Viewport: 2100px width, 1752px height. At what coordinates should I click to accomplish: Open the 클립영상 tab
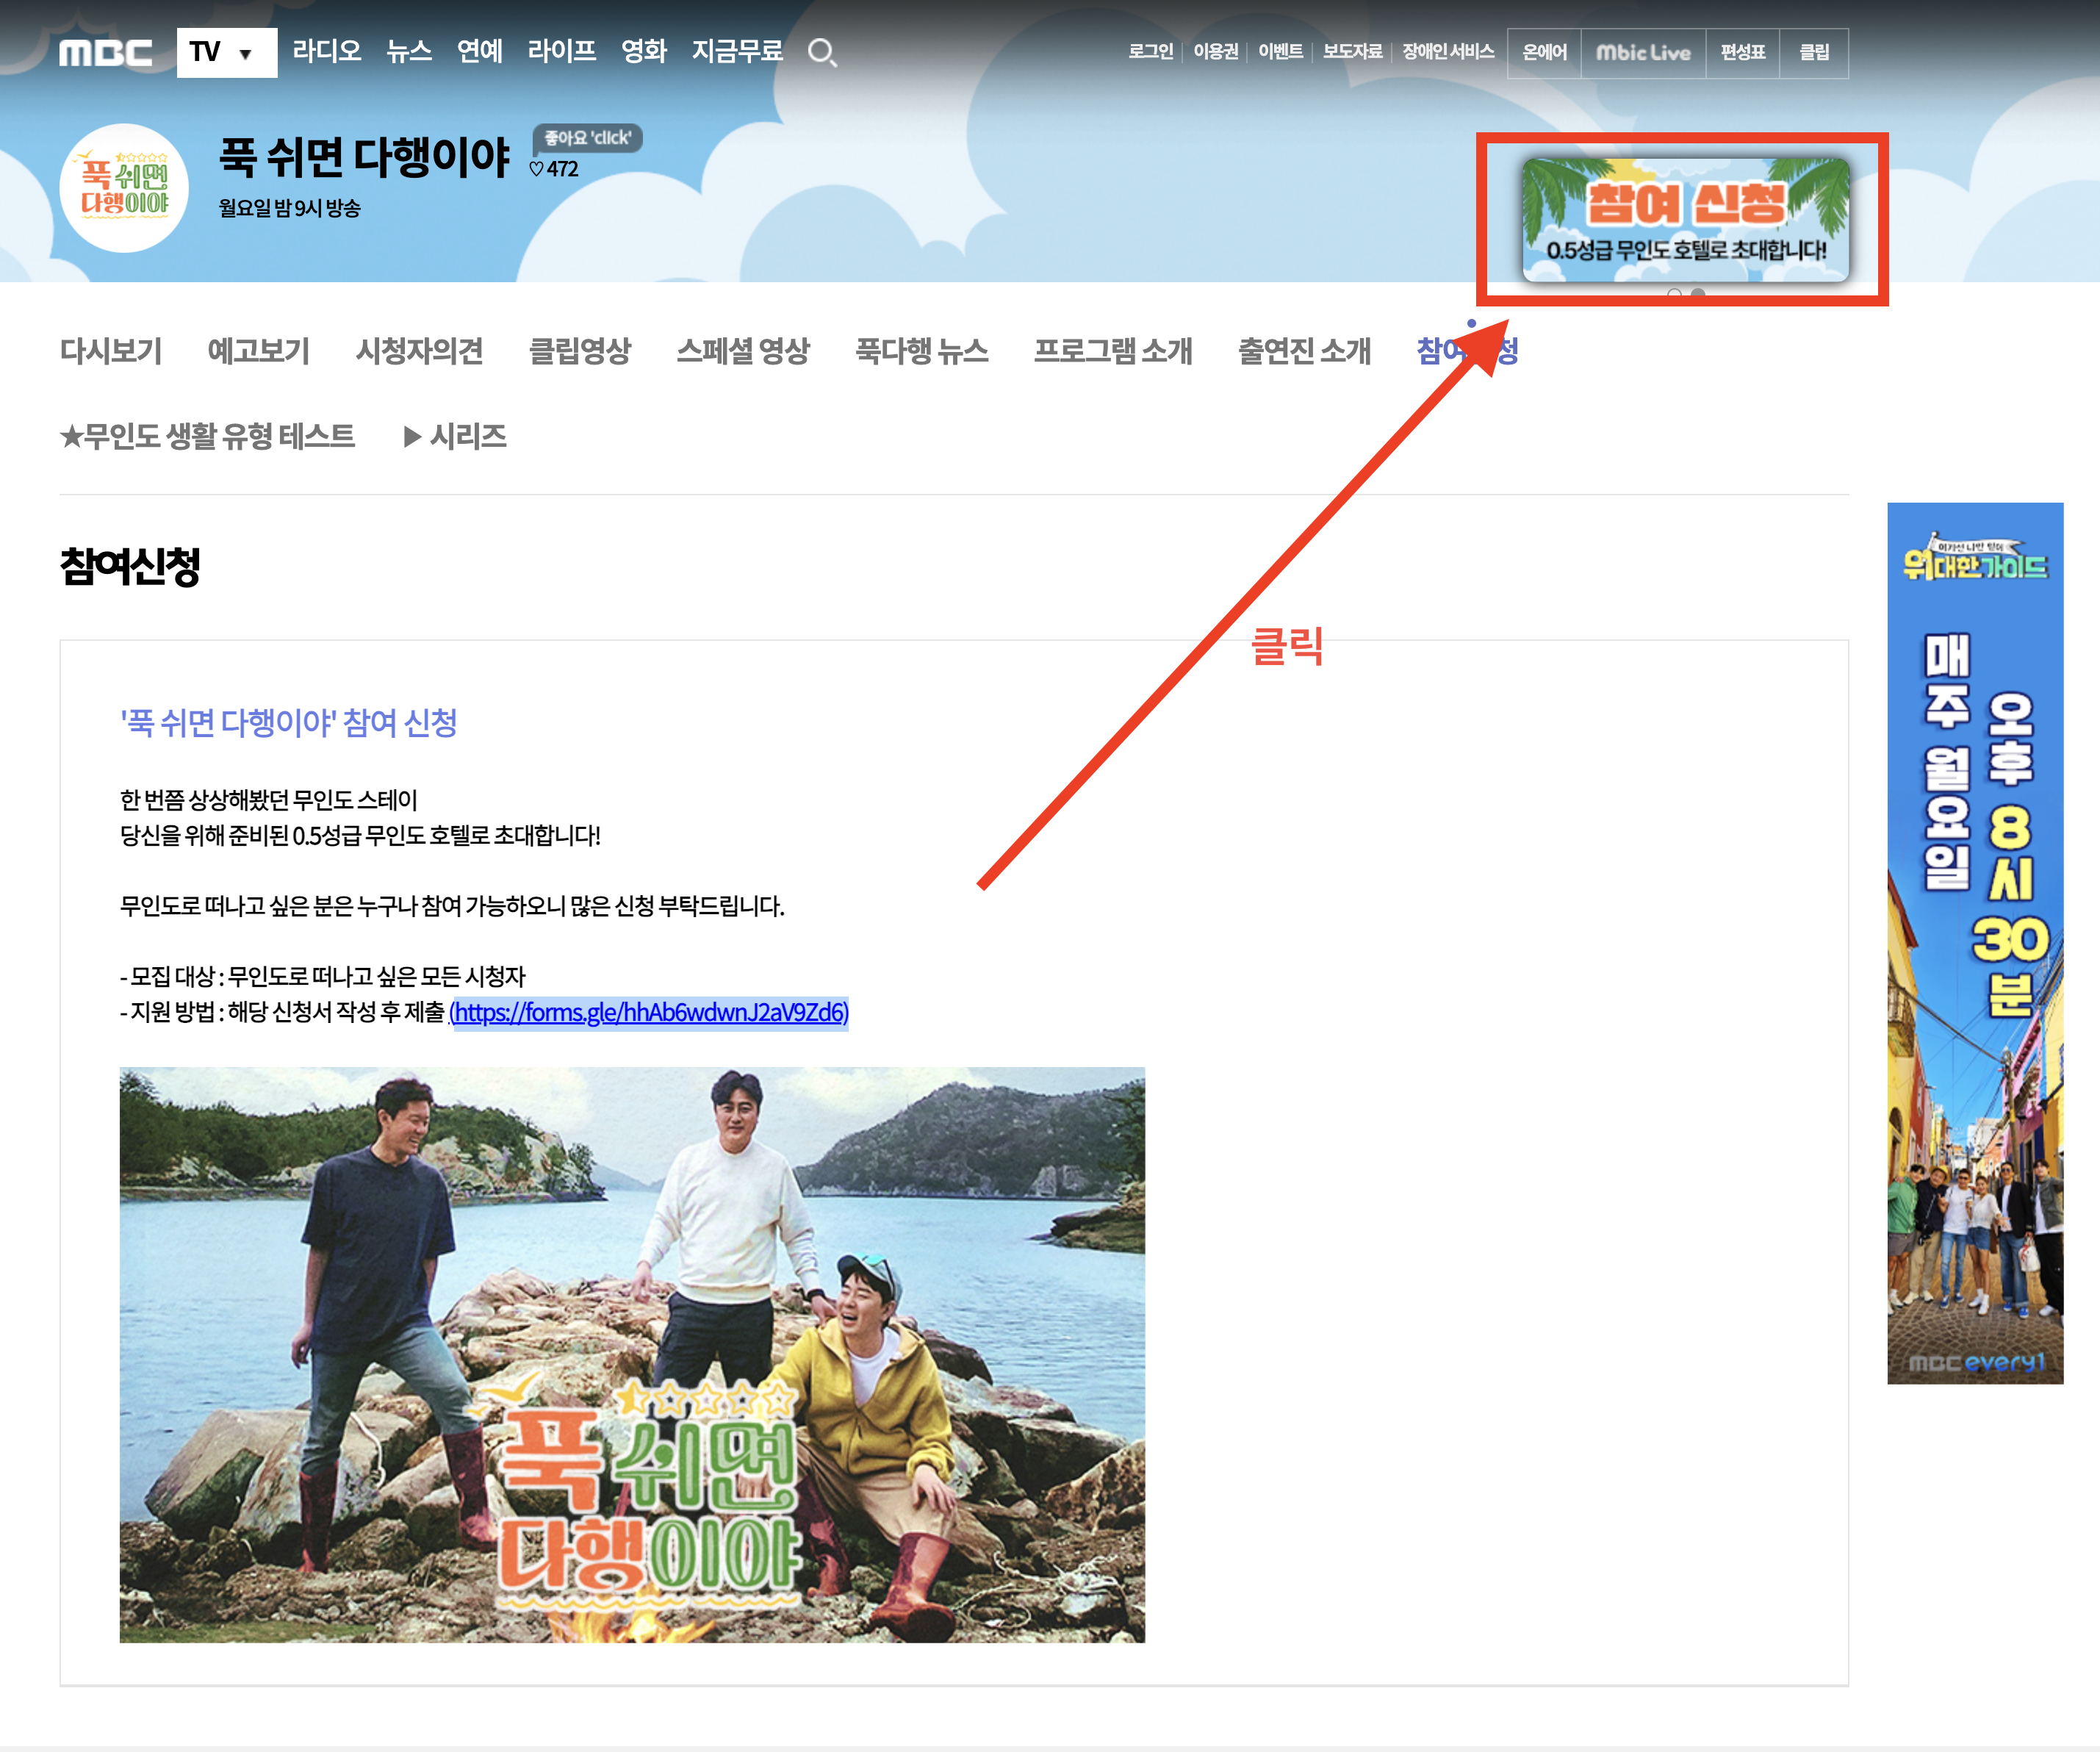point(579,351)
